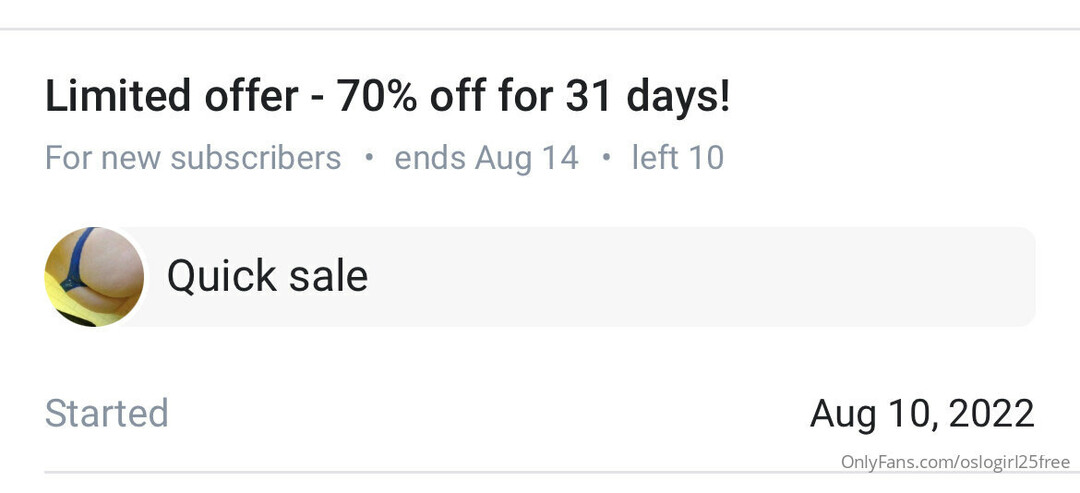Click the divider line below the Started row
The height and width of the screenshot is (493, 1080).
400,472
